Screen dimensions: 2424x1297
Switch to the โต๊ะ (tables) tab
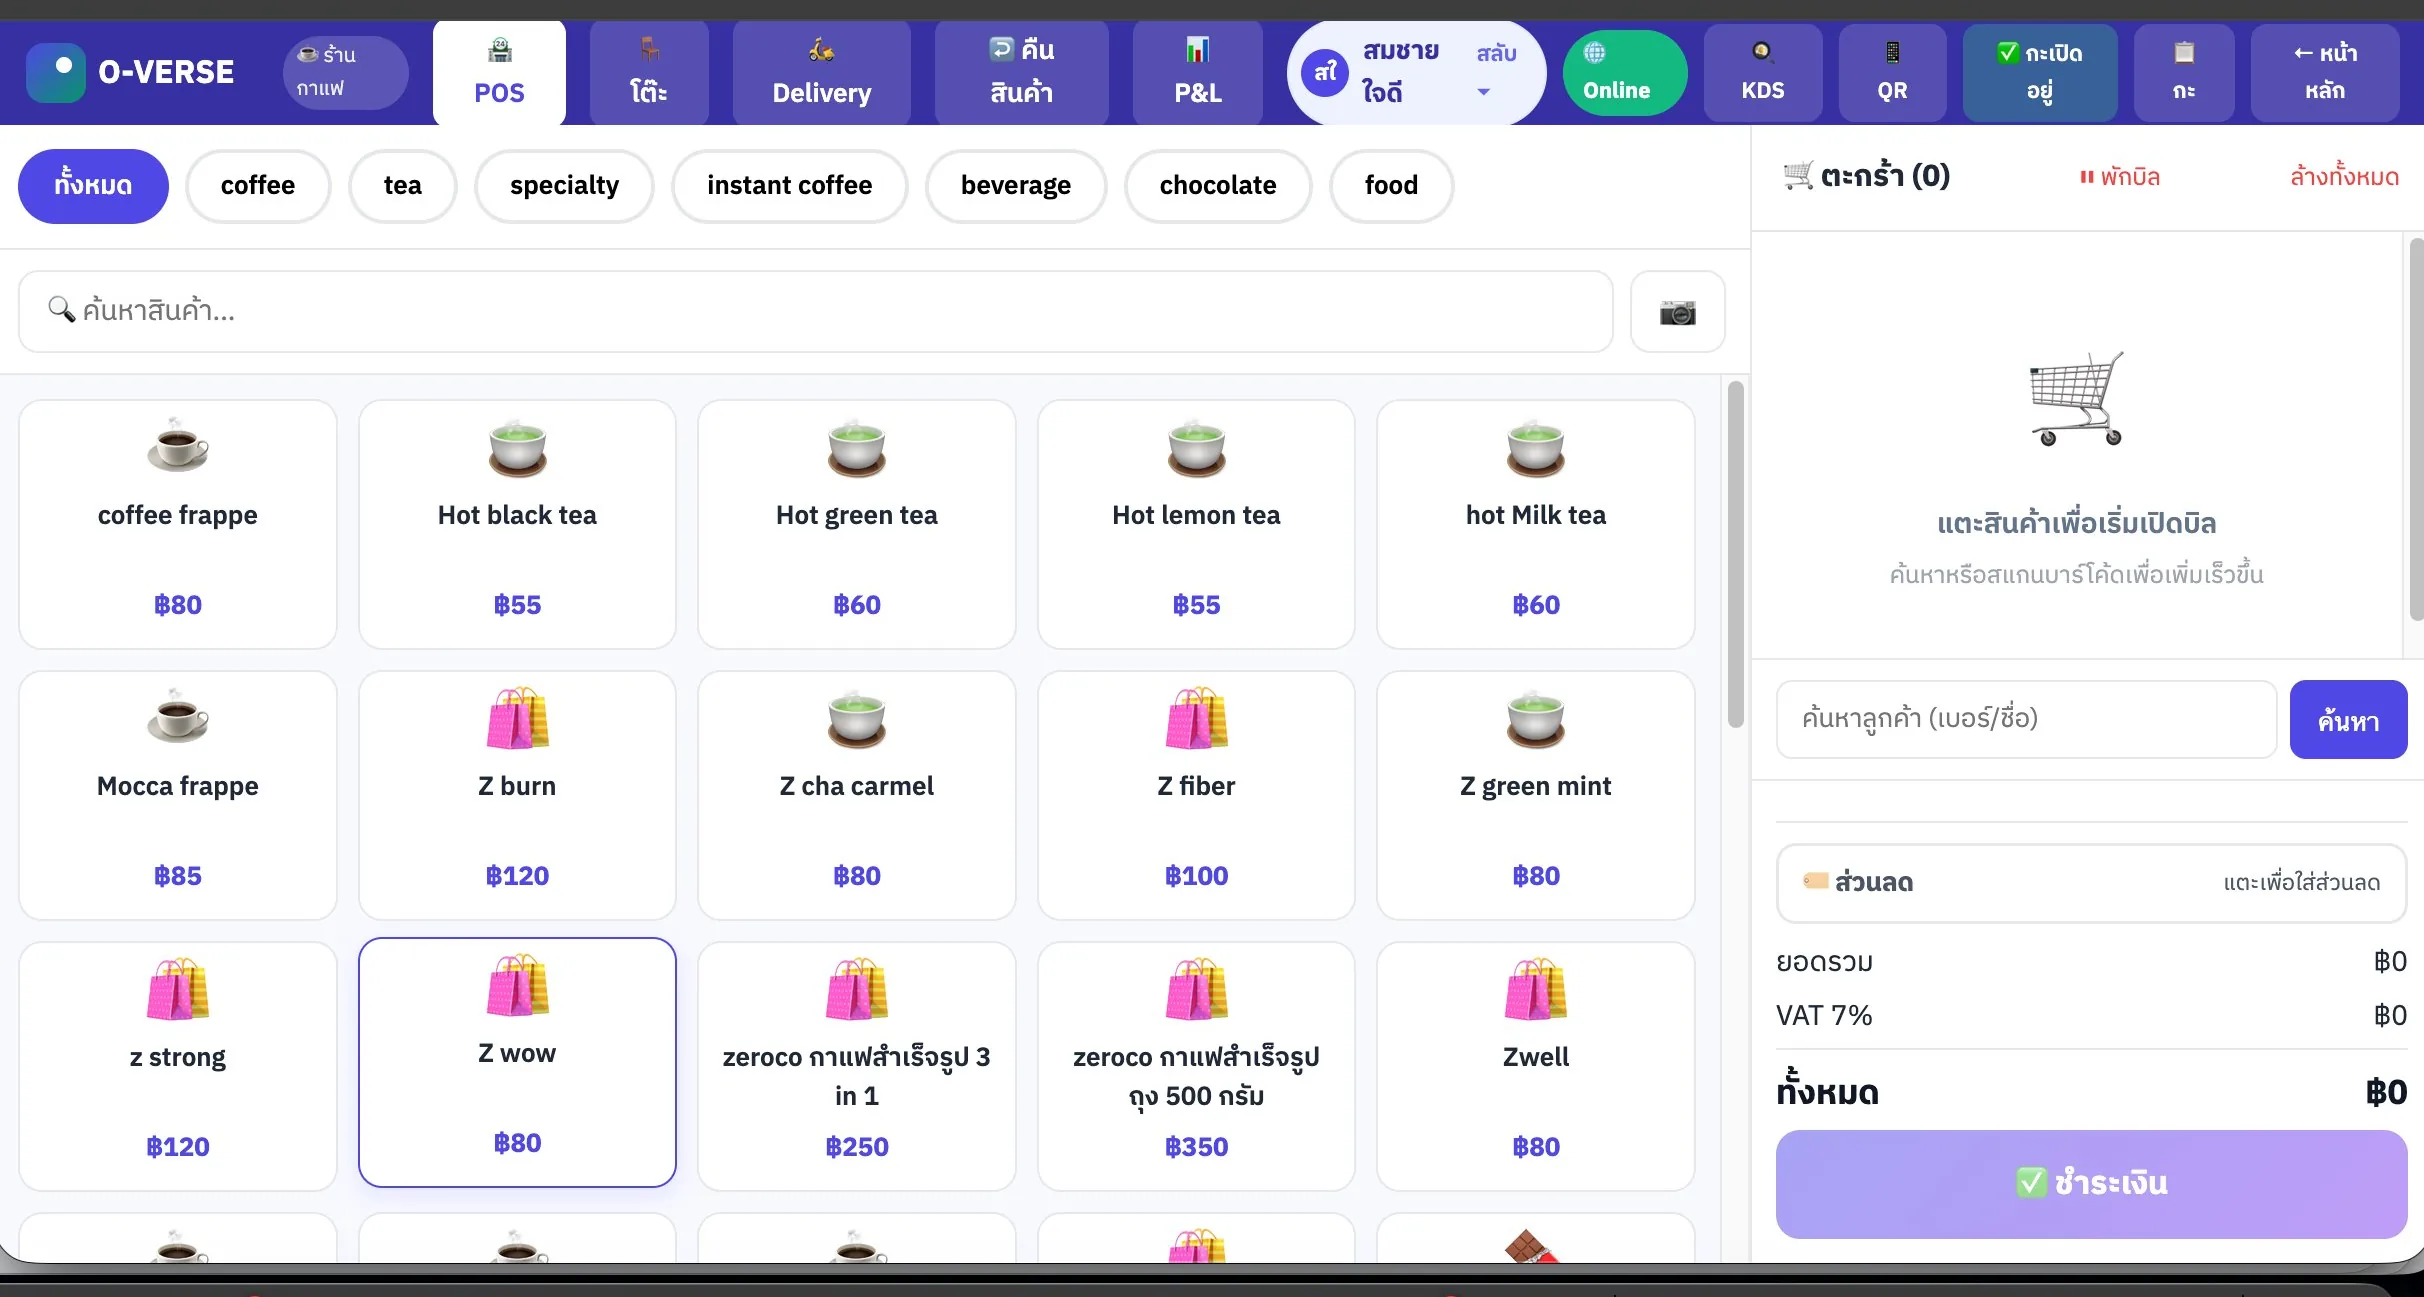[x=649, y=73]
